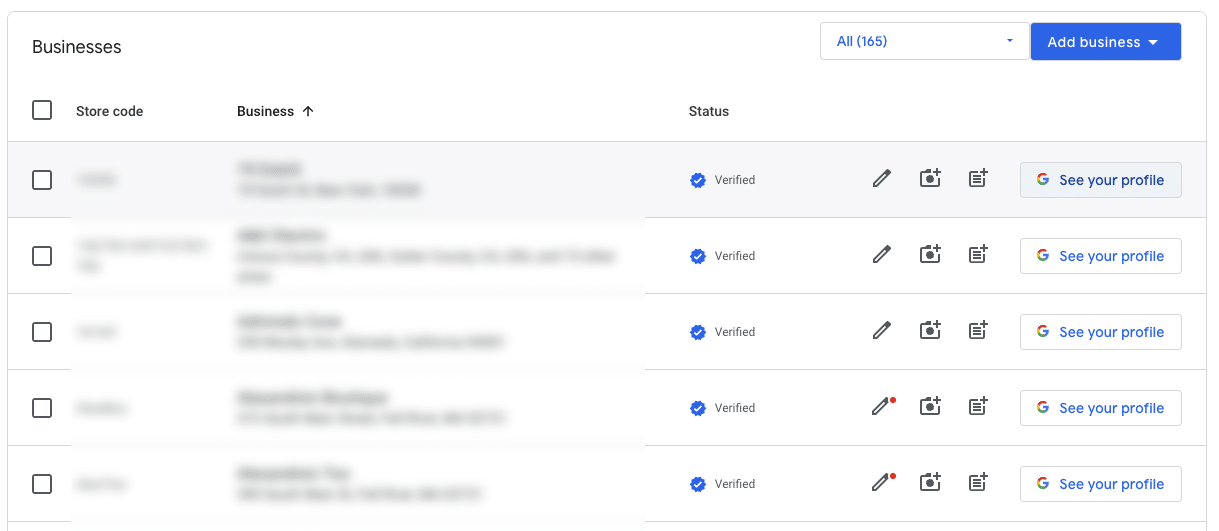Add photo icon in the second business row

[x=930, y=255]
